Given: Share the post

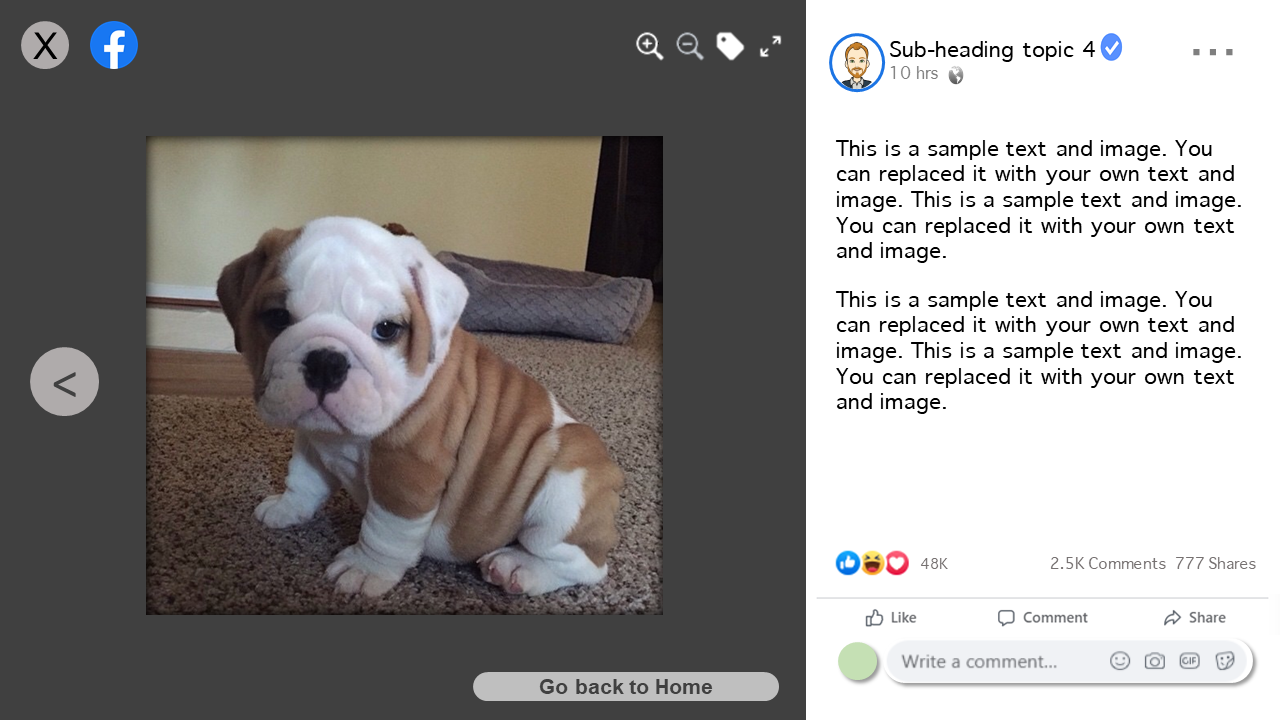Looking at the screenshot, I should pos(1194,618).
